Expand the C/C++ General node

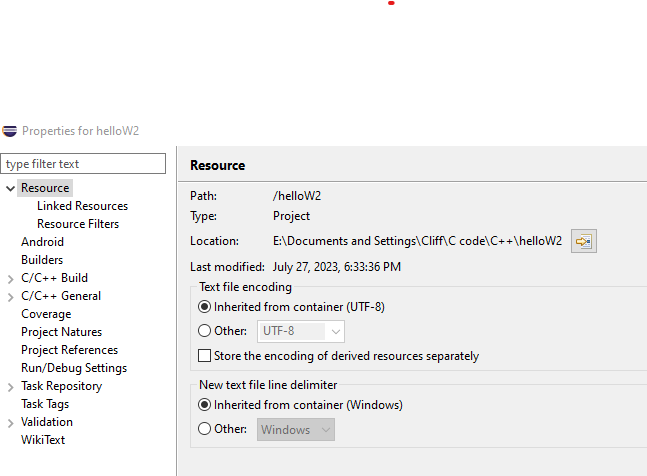coord(11,297)
